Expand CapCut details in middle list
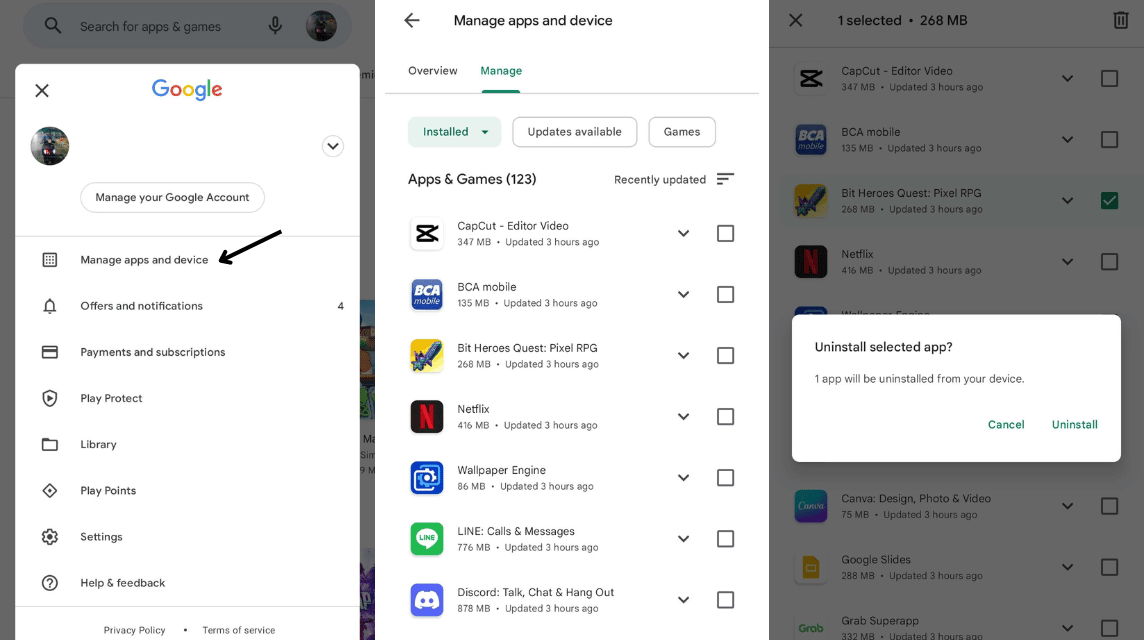Screen dimensions: 1144x640 click(x=684, y=234)
